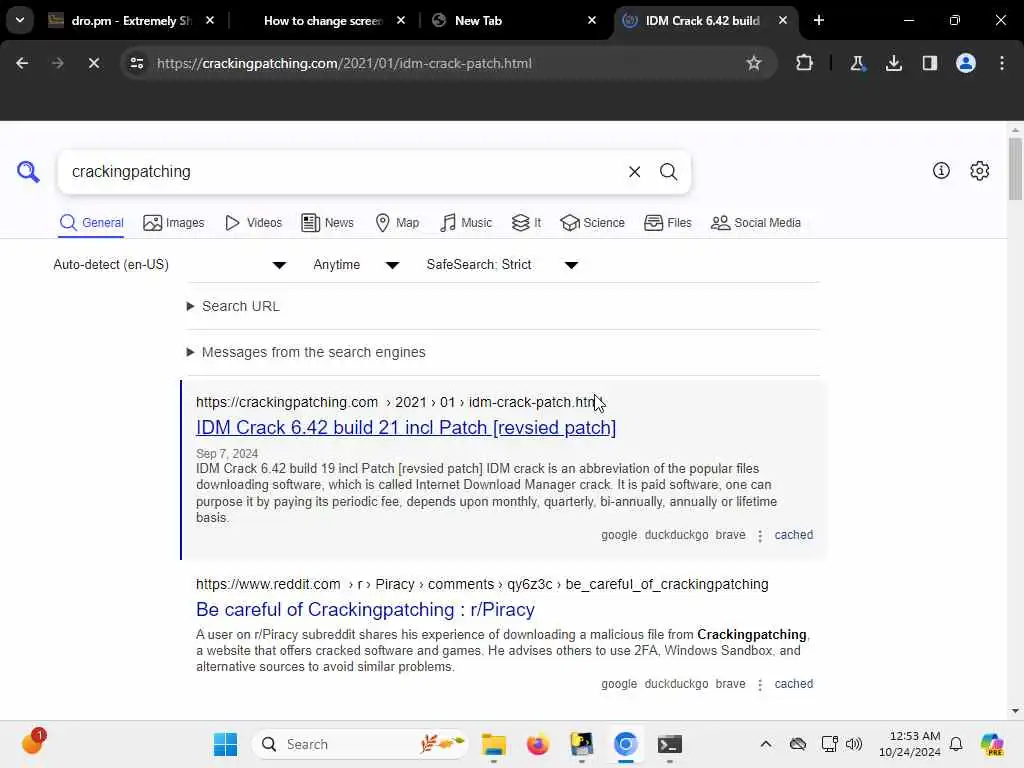1024x768 pixels.
Task: Click the reddit.com result URL text
Action: point(482,584)
